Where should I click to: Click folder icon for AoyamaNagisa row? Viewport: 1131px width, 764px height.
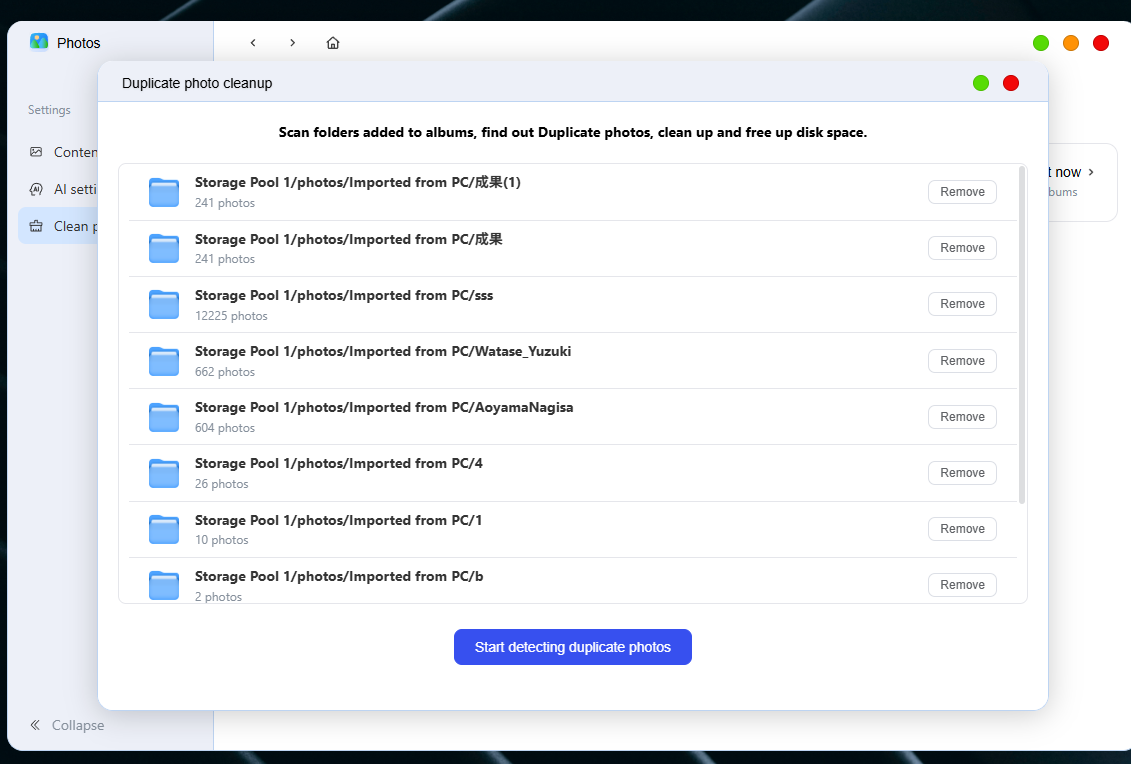(164, 417)
